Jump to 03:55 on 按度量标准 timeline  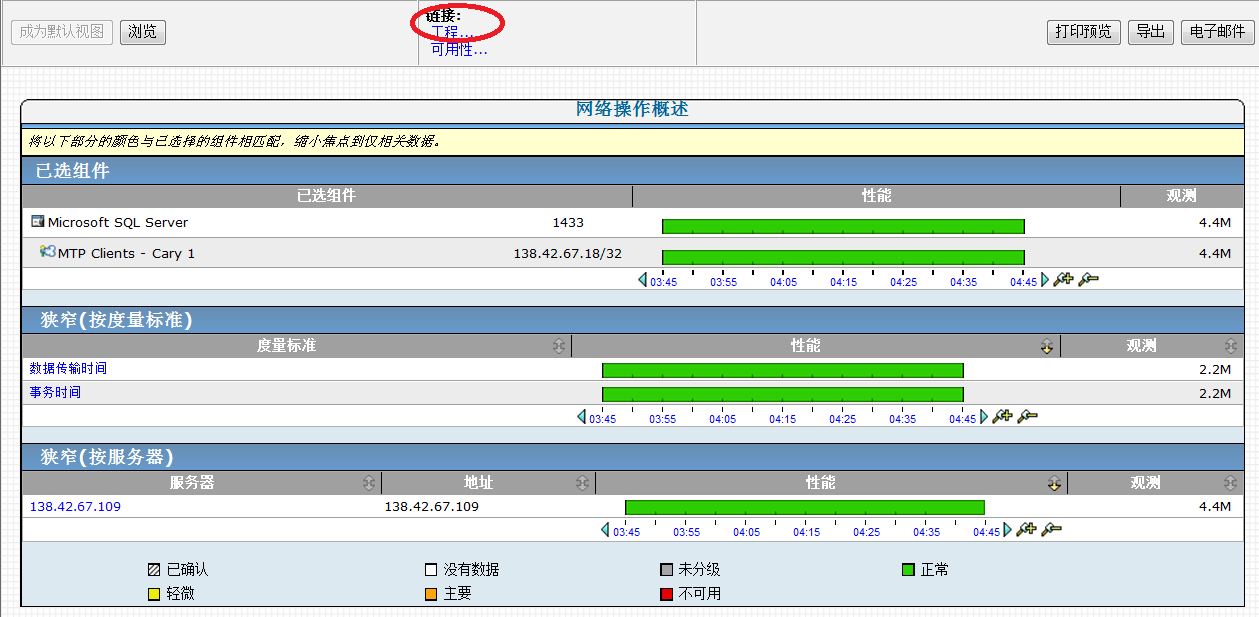pyautogui.click(x=663, y=419)
